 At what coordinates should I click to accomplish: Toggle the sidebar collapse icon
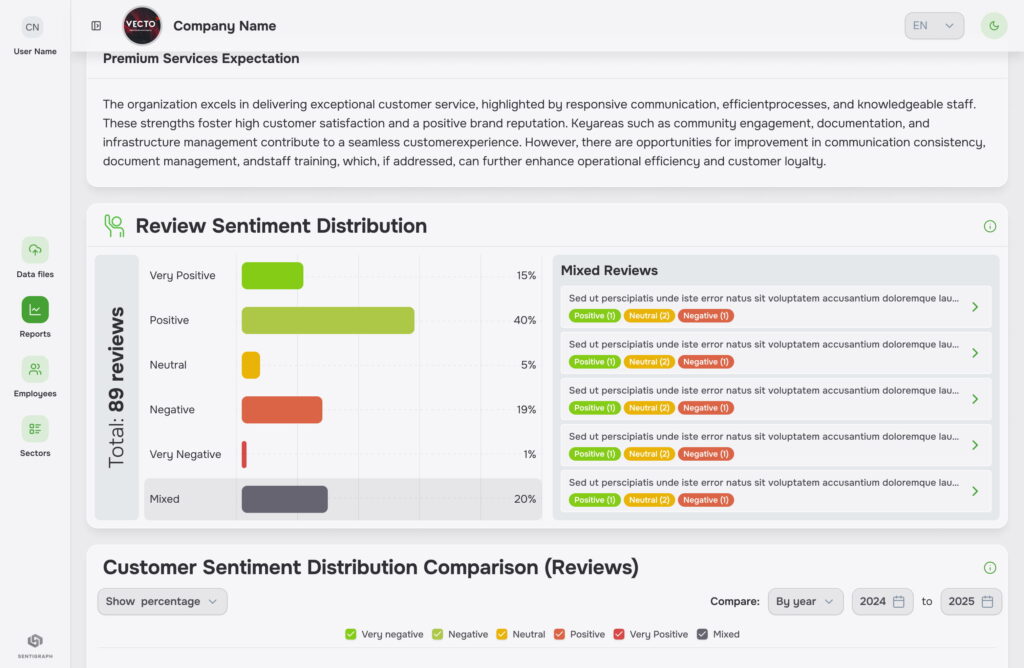(x=96, y=26)
